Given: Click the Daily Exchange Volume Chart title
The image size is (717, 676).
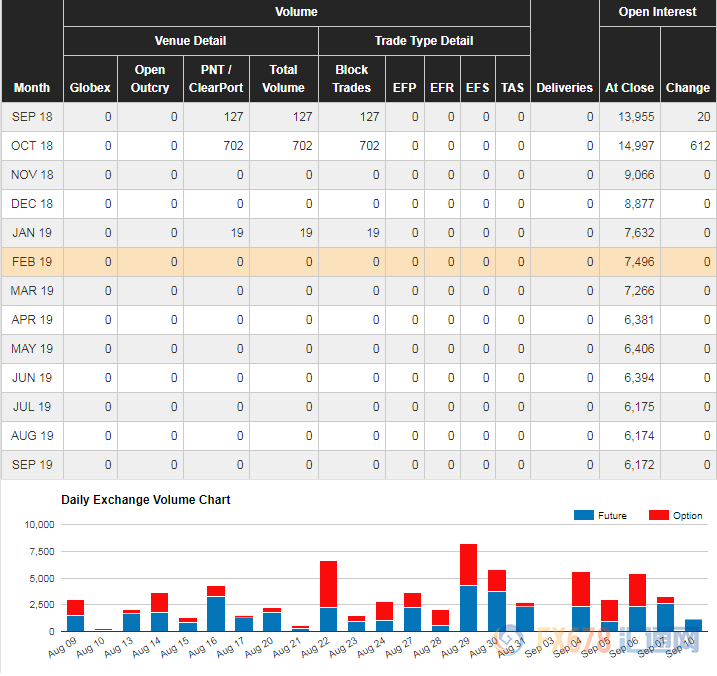Looking at the screenshot, I should click(145, 500).
